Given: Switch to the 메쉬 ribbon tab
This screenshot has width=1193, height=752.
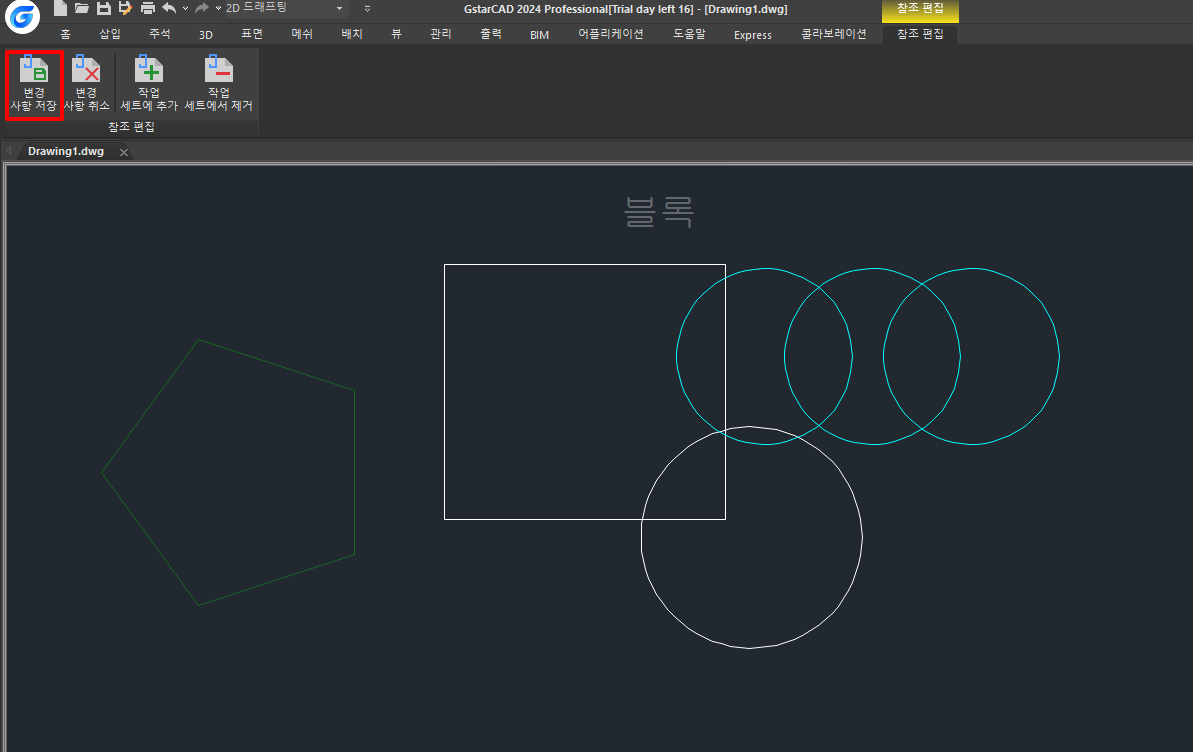Looking at the screenshot, I should (302, 34).
